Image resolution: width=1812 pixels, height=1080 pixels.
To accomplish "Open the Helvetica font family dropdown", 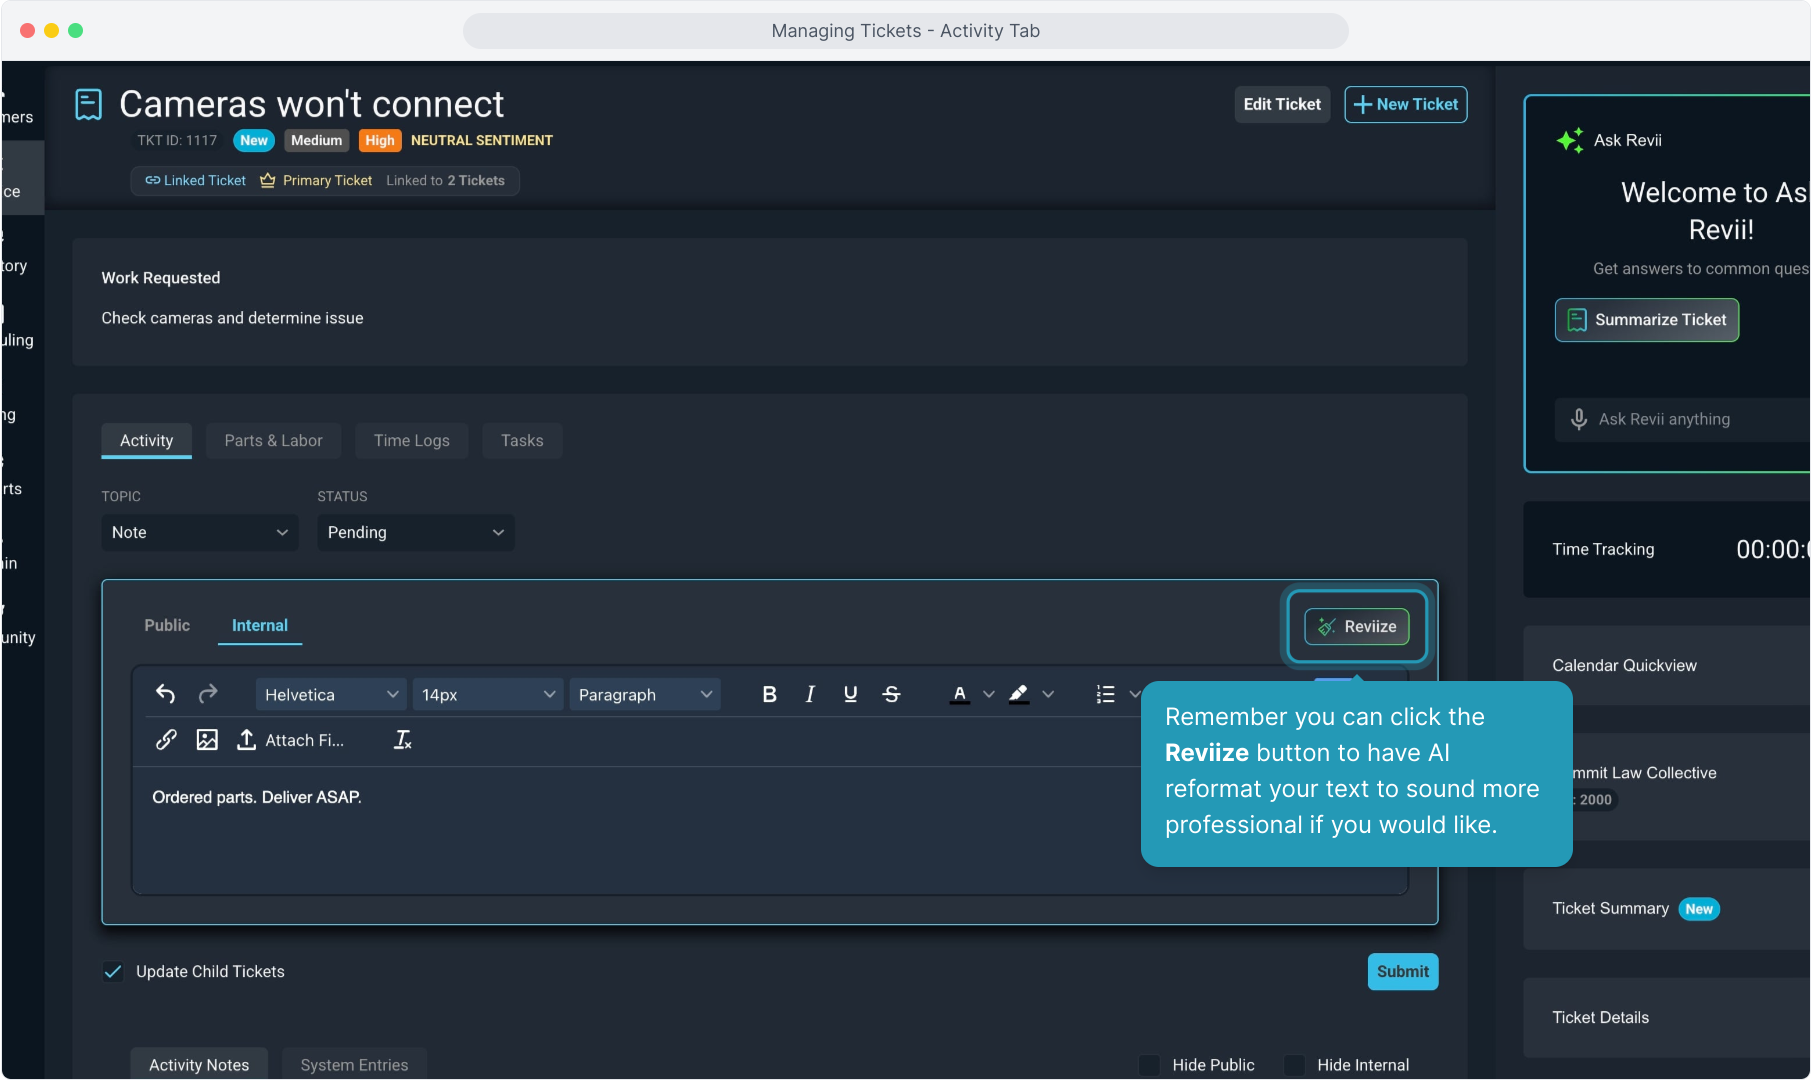I will point(331,694).
